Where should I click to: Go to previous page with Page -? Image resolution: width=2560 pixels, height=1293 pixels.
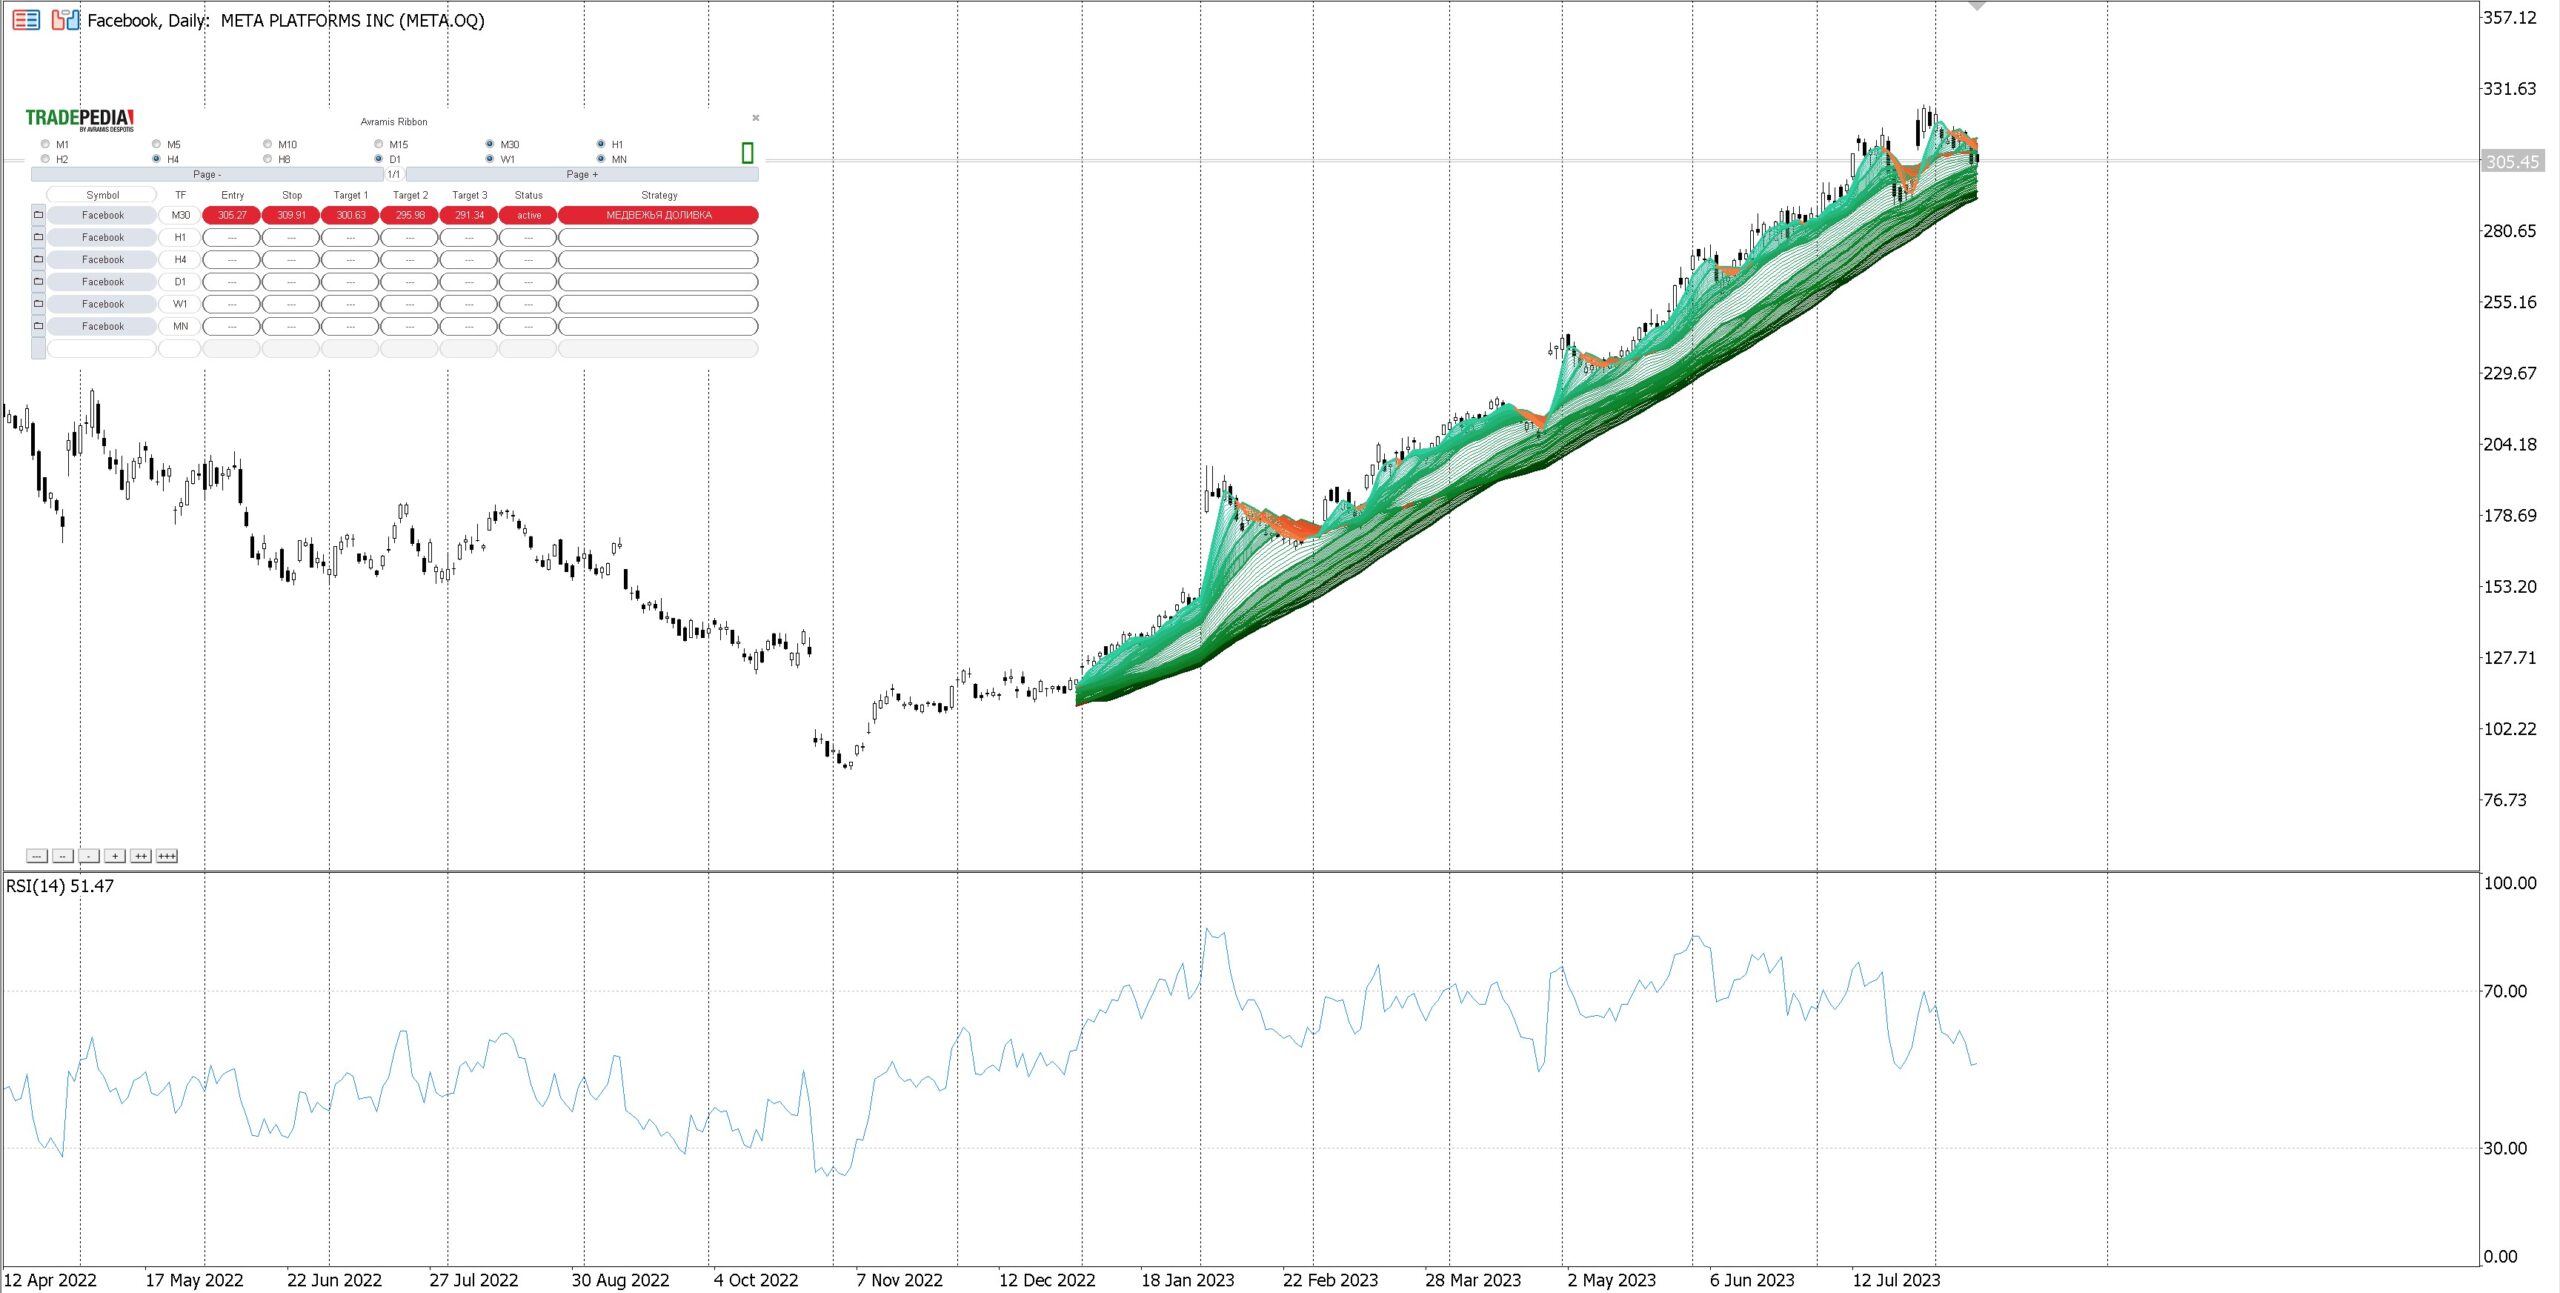point(207,174)
